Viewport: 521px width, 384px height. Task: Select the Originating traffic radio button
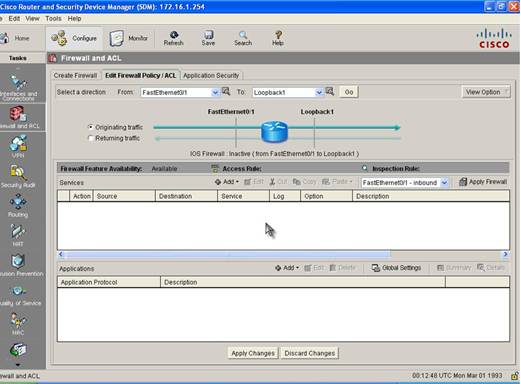[90, 127]
